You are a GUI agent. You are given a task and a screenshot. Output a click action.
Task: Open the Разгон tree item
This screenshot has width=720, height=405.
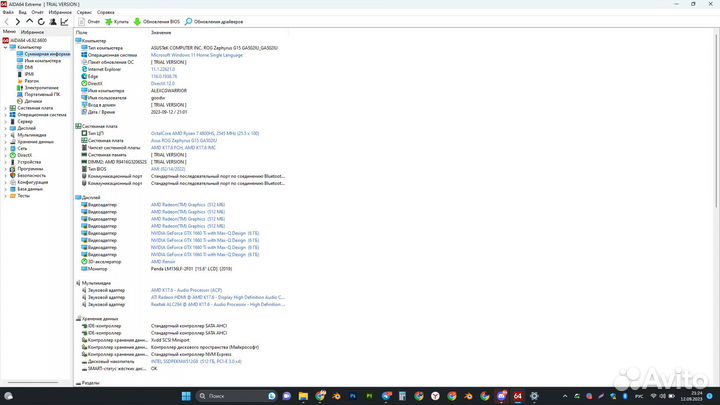coord(31,81)
